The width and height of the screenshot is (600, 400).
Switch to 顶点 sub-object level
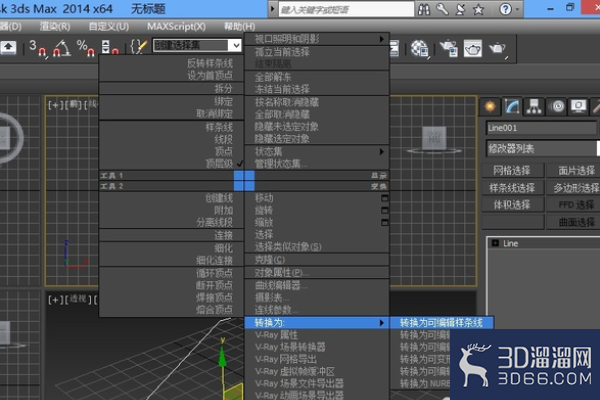click(x=224, y=152)
